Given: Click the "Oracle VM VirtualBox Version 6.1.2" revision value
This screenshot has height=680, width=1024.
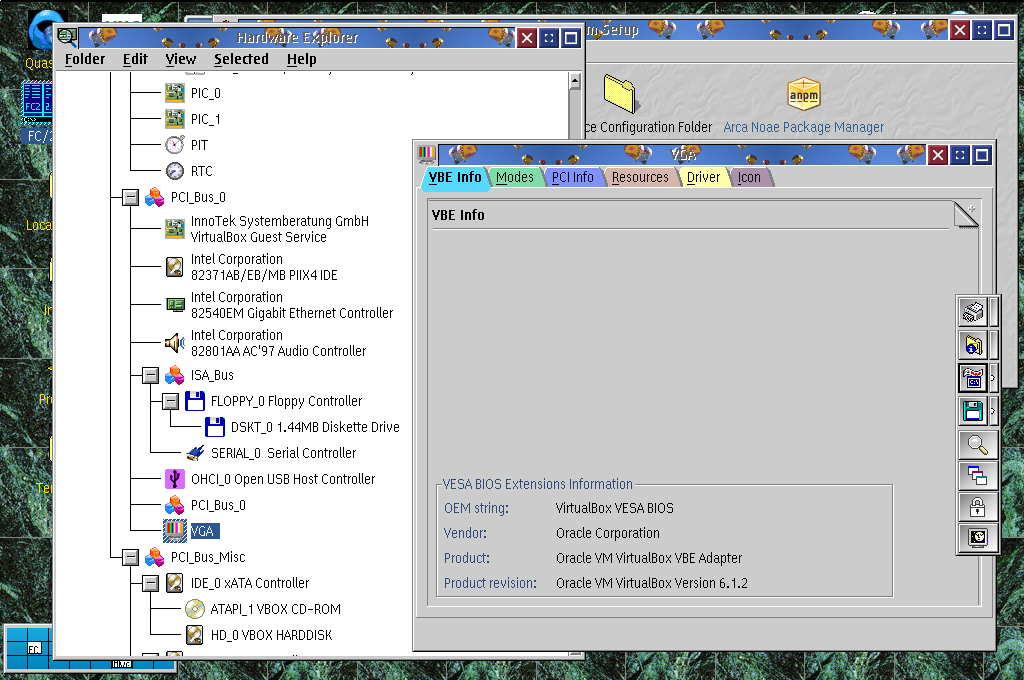Looking at the screenshot, I should (x=652, y=583).
